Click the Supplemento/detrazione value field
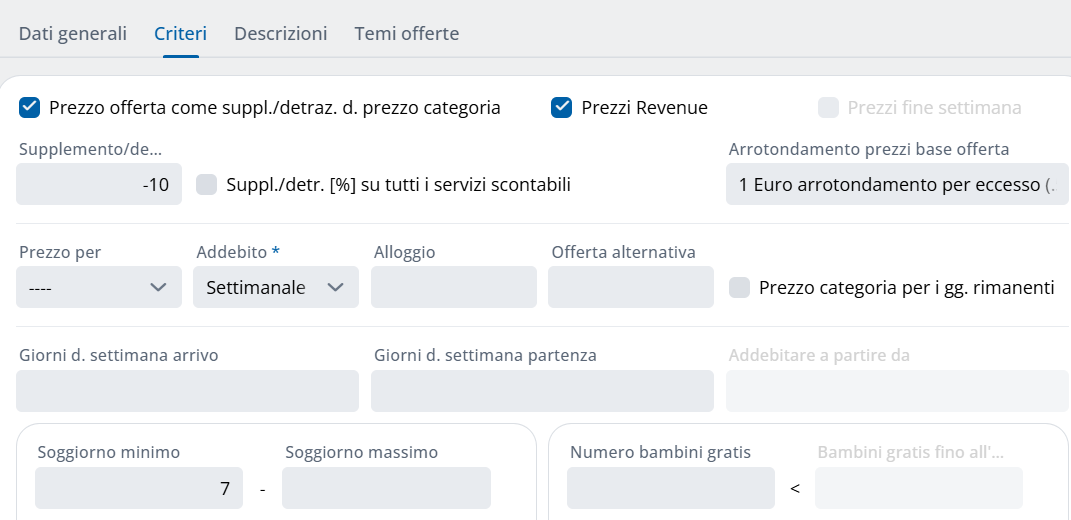Image resolution: width=1071 pixels, height=520 pixels. [x=98, y=184]
